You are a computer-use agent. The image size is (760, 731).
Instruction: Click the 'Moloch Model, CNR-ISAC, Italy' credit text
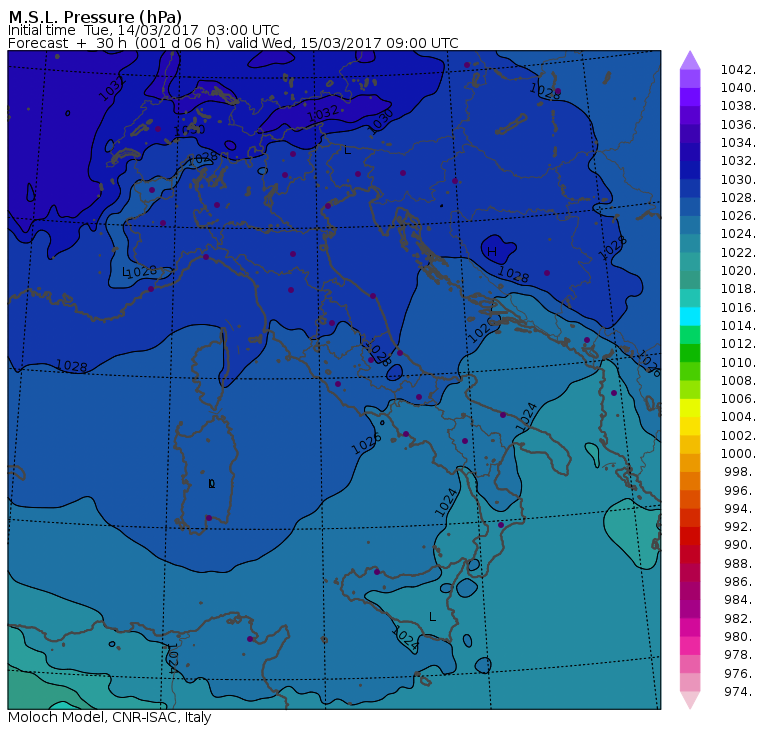click(x=110, y=717)
